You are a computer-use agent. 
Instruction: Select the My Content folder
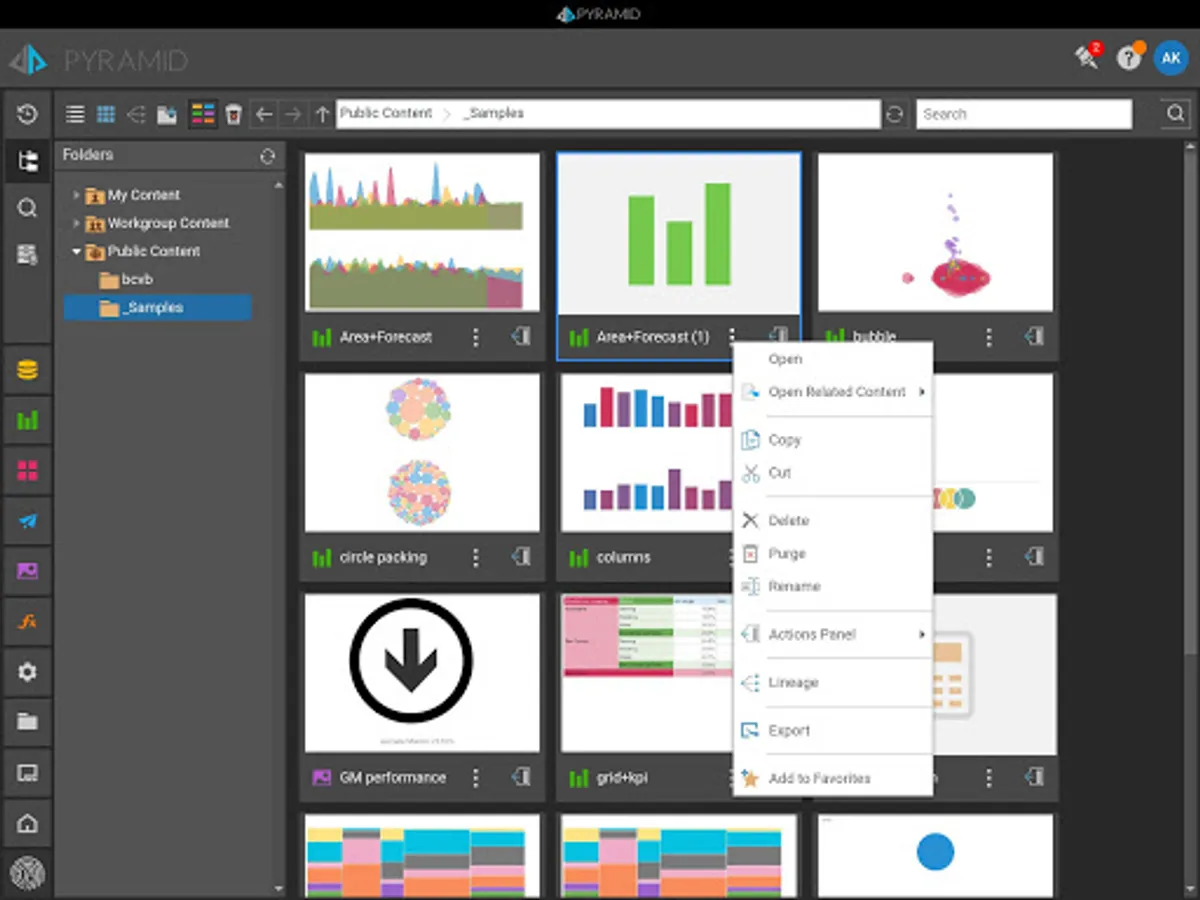(x=144, y=195)
